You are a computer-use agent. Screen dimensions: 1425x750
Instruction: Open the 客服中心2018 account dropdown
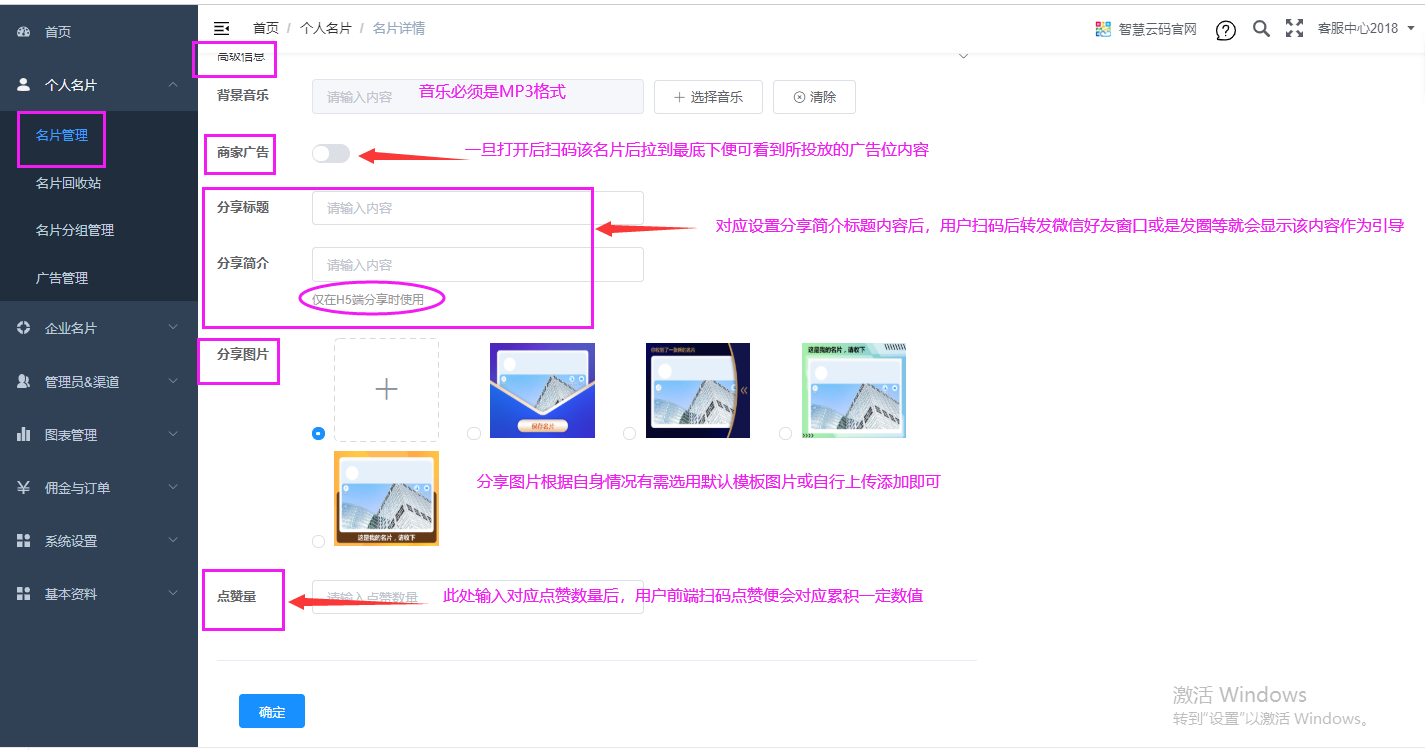(x=1366, y=29)
